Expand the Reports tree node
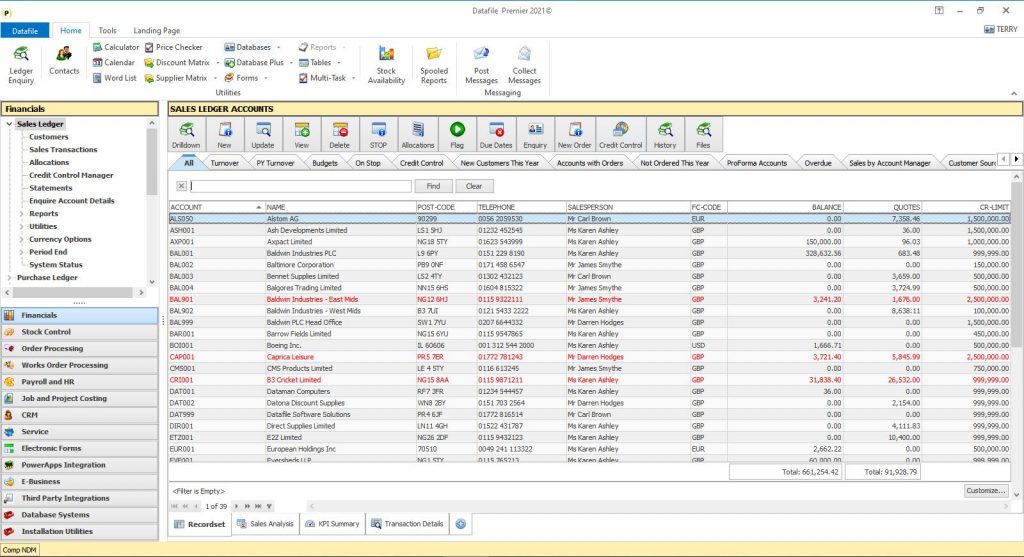The height and width of the screenshot is (557, 1024). click(22, 214)
